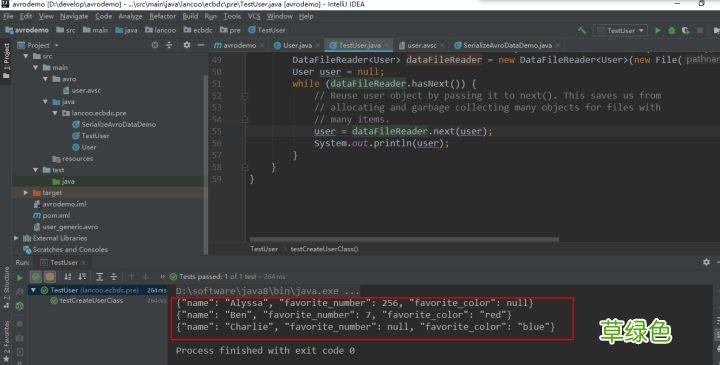720x365 pixels.
Task: Open Project panel settings gear
Action: pos(186,45)
